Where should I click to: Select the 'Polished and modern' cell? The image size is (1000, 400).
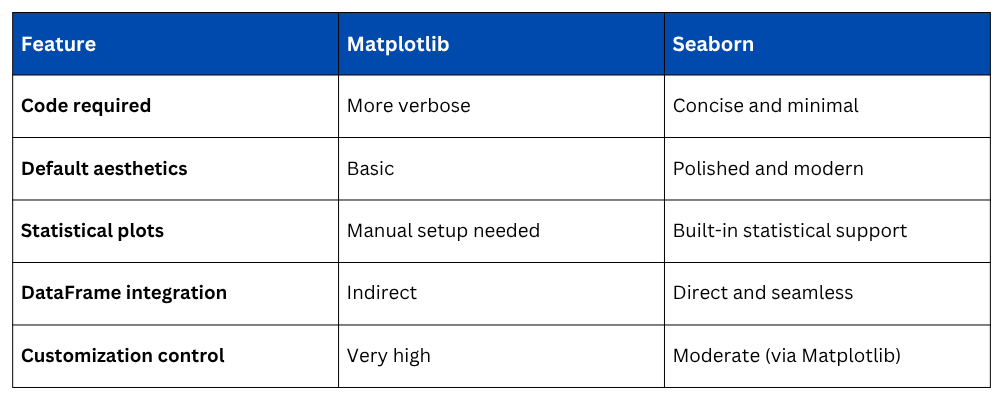768,168
